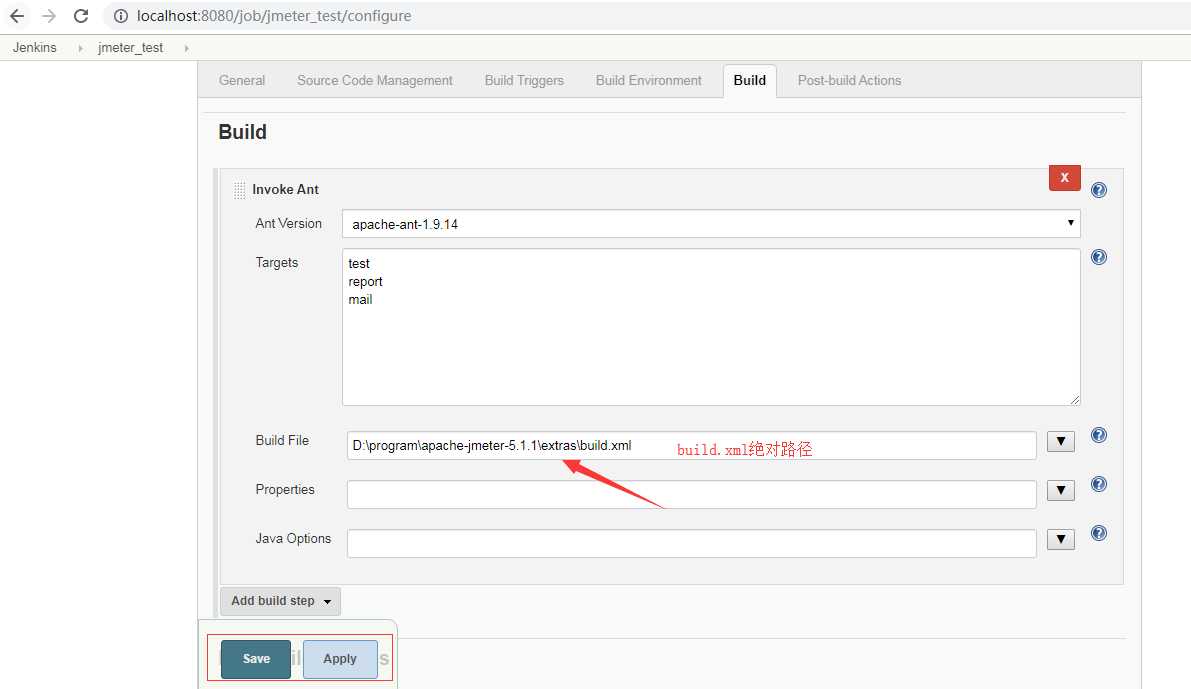Viewport: 1191px width, 689px height.
Task: Go to the Build Triggers tab
Action: [524, 81]
